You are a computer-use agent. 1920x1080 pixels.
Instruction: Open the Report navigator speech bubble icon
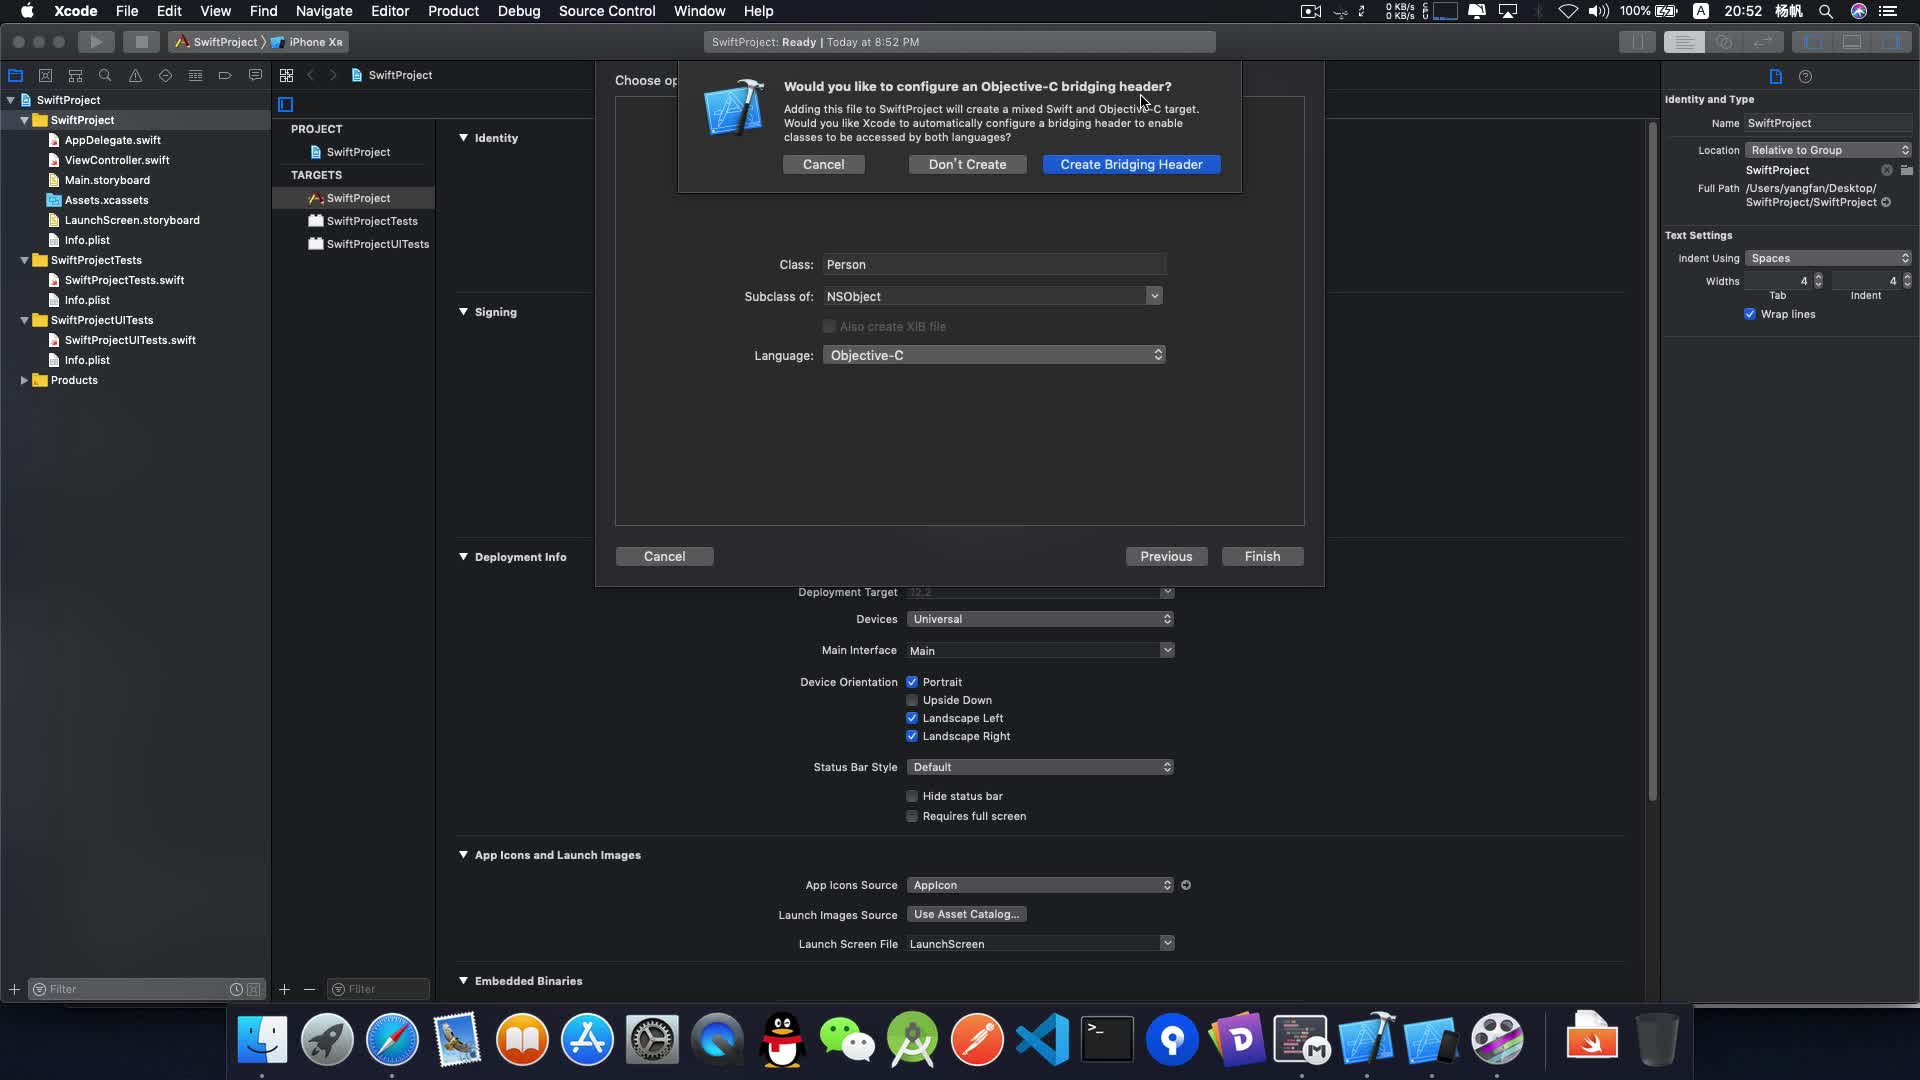pyautogui.click(x=255, y=75)
